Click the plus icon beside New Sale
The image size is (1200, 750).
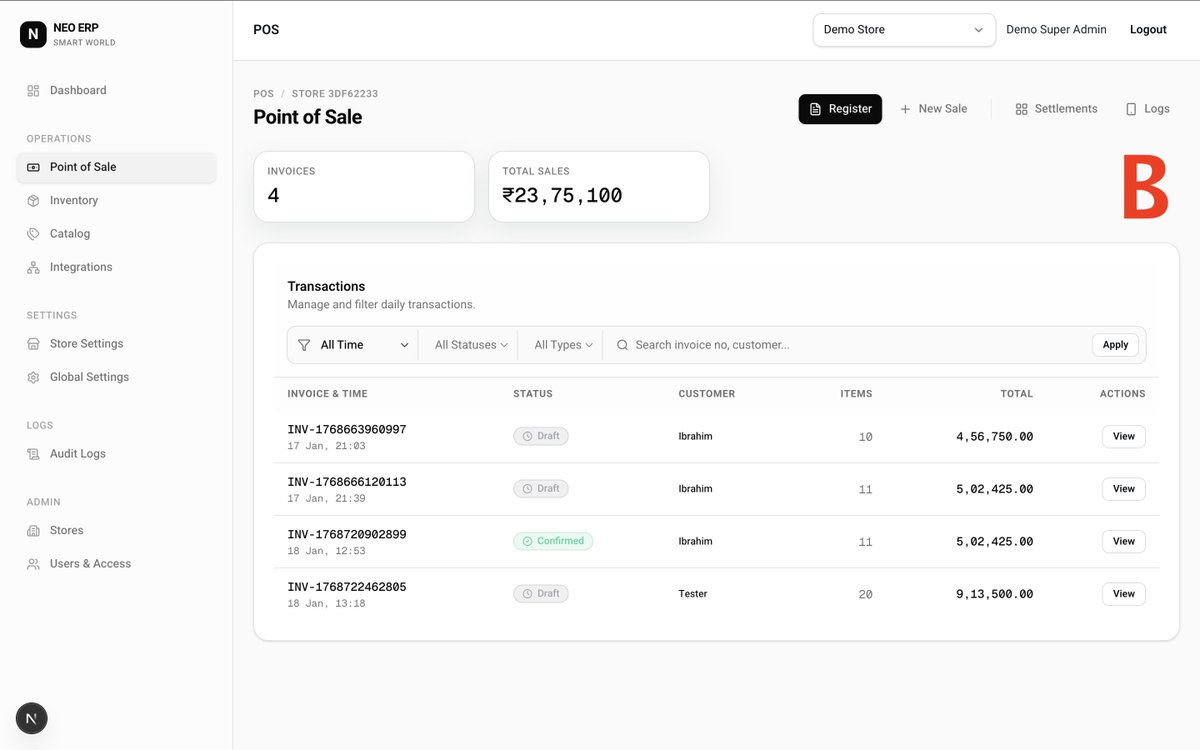coord(906,109)
